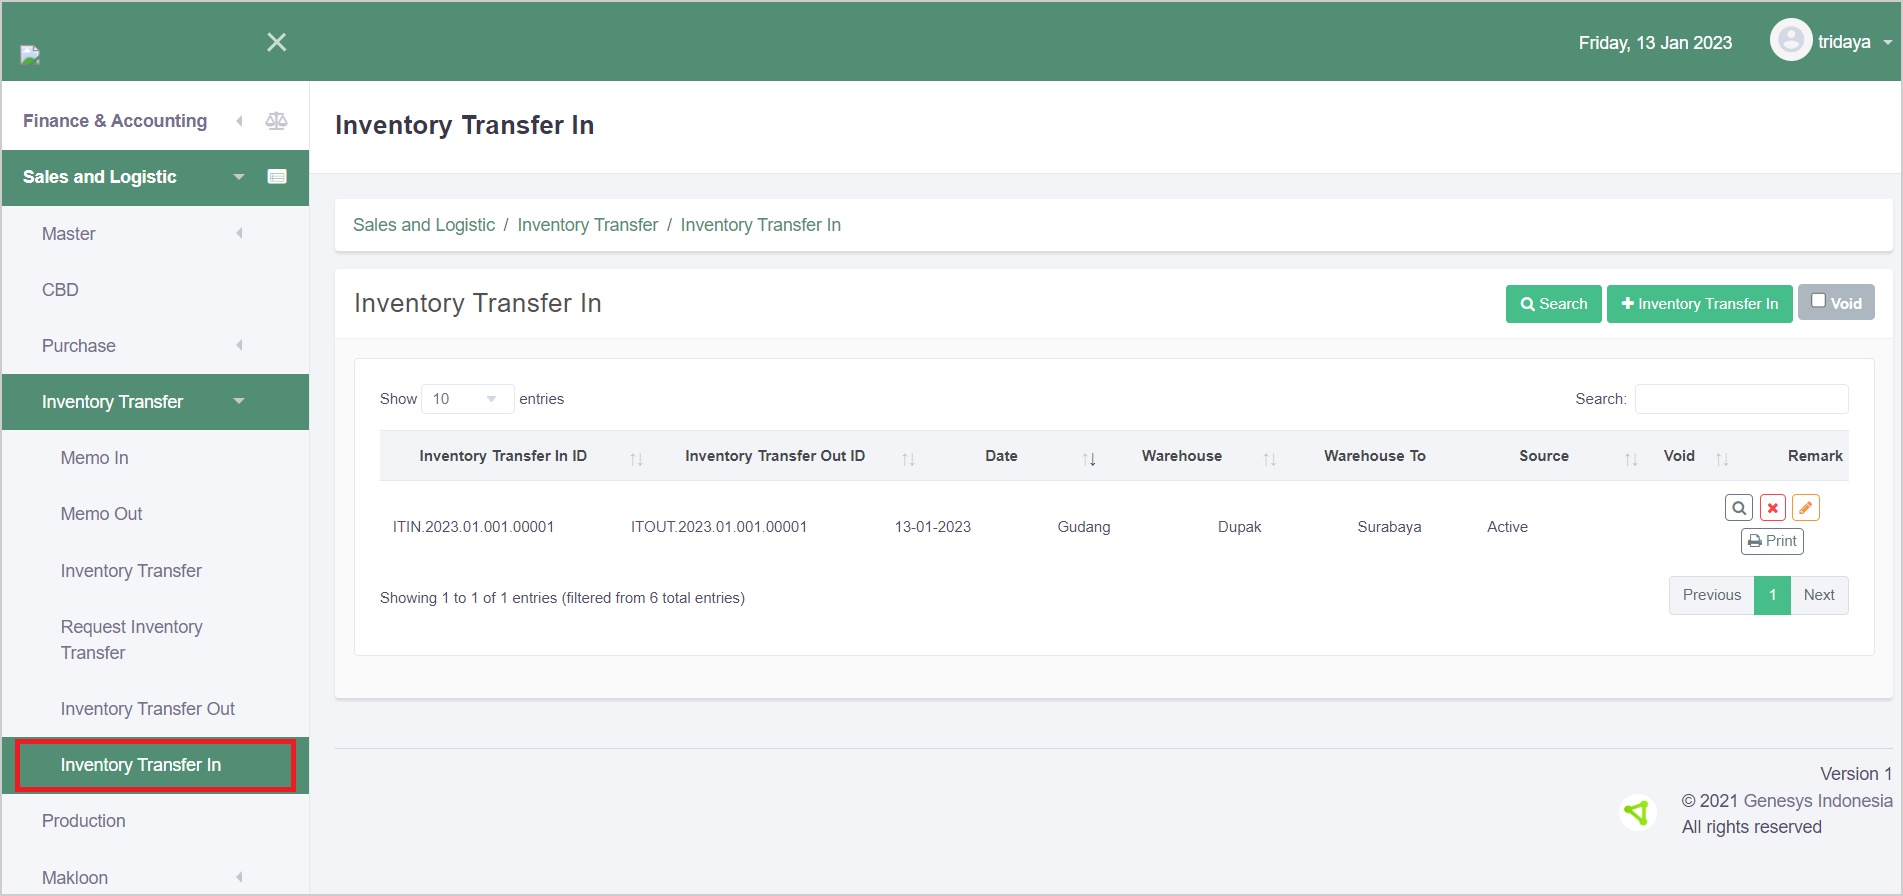This screenshot has height=896, width=1903.
Task: Click the add Inventory Transfer In button
Action: tap(1699, 304)
